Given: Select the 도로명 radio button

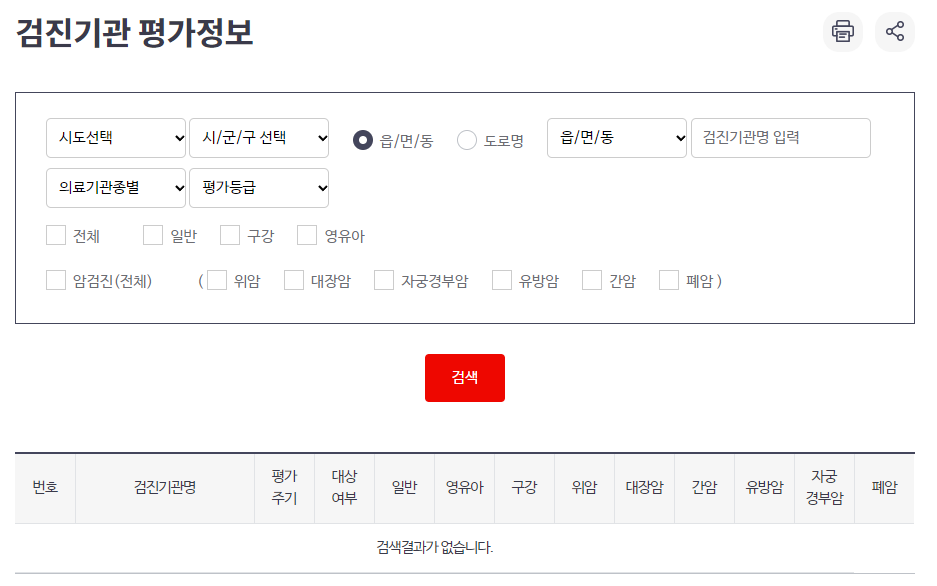Looking at the screenshot, I should coord(466,139).
